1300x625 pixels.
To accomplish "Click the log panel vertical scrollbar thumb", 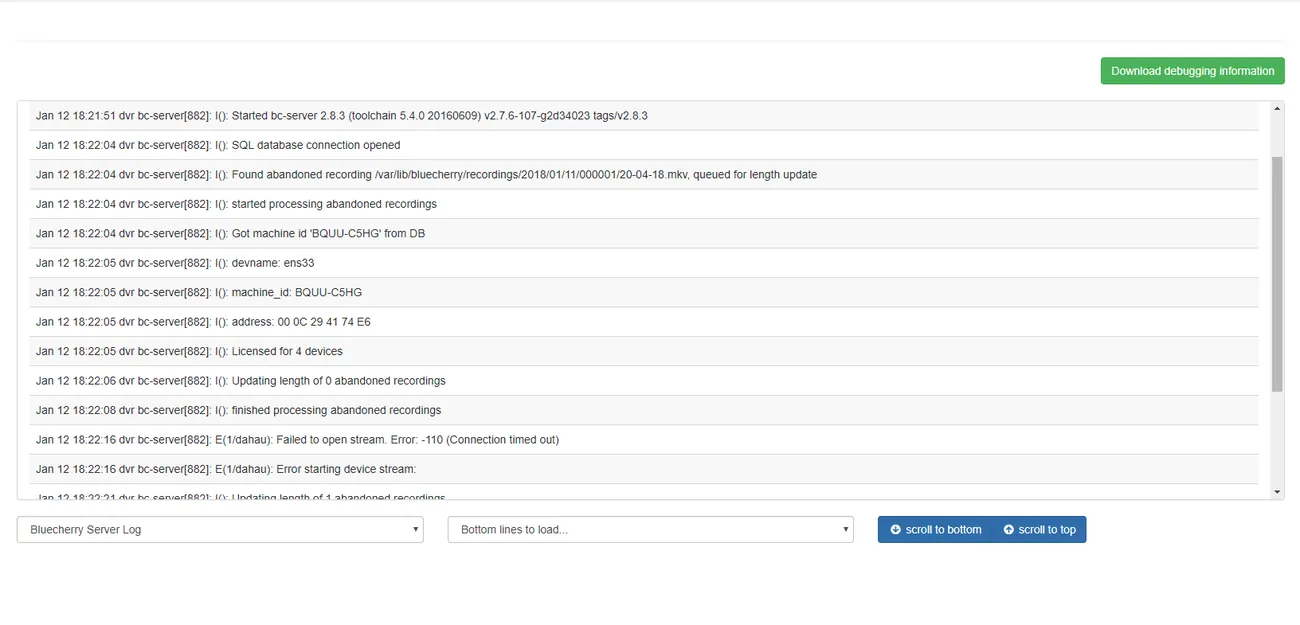I will (x=1277, y=273).
